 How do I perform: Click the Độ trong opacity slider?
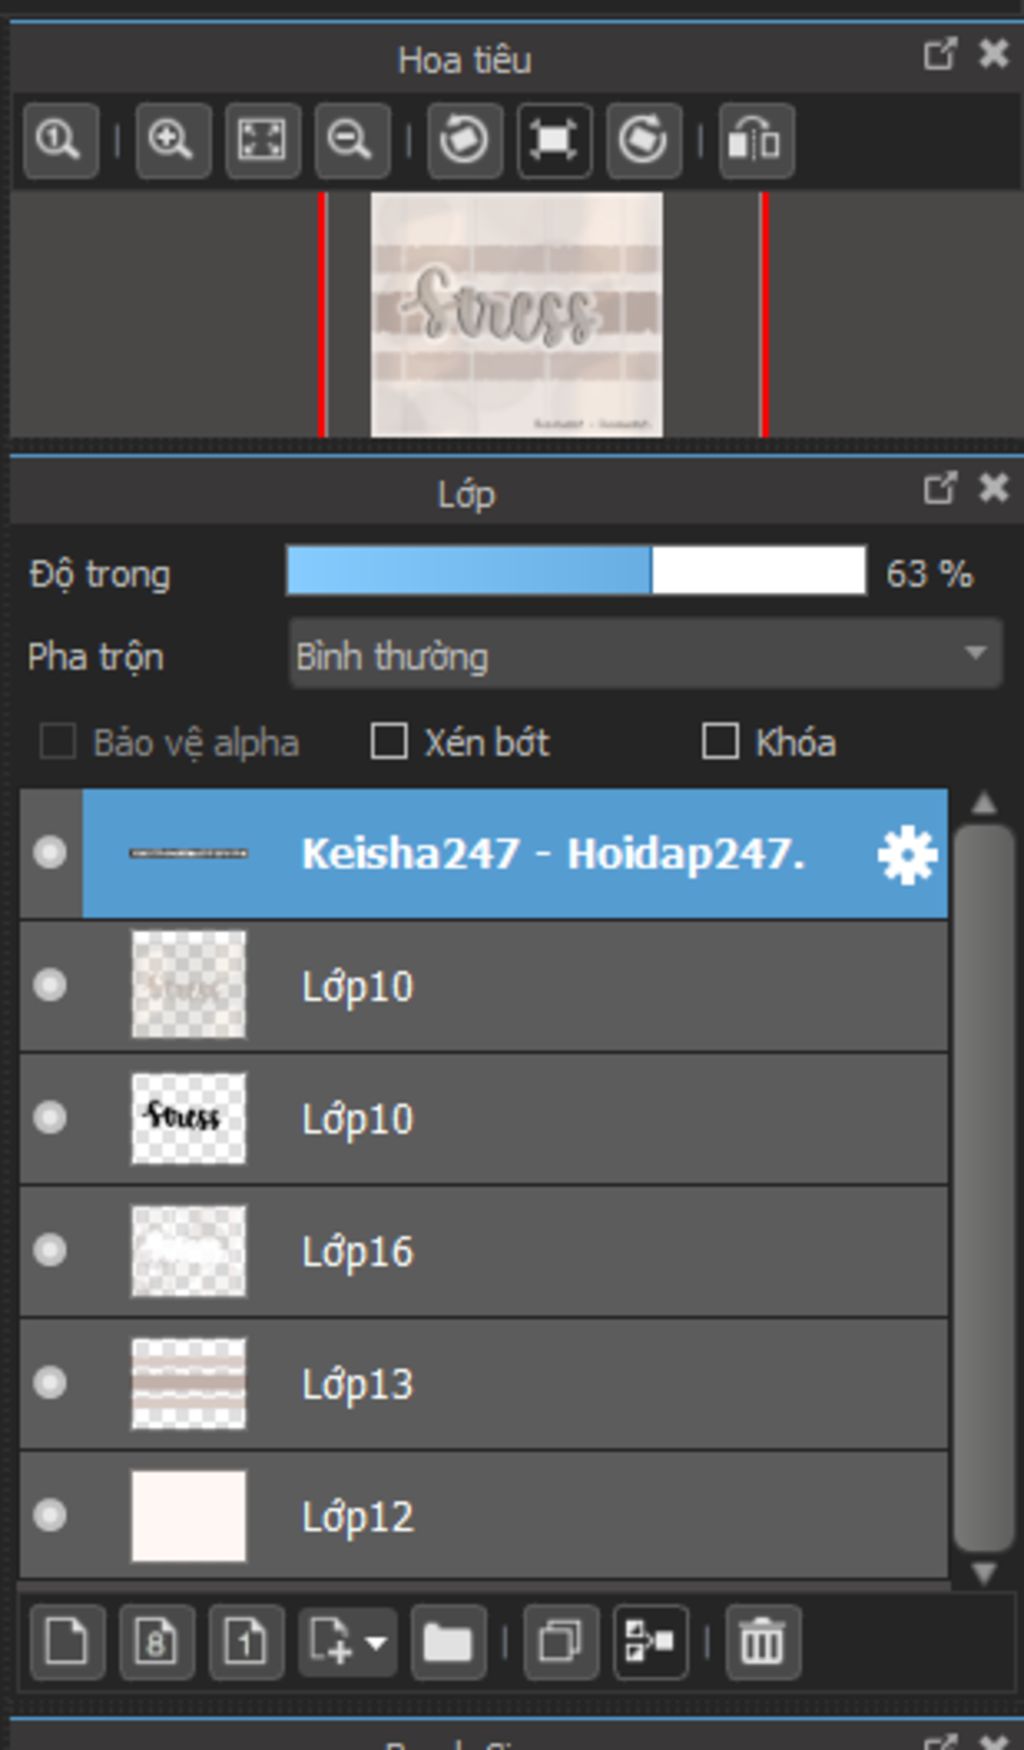576,571
